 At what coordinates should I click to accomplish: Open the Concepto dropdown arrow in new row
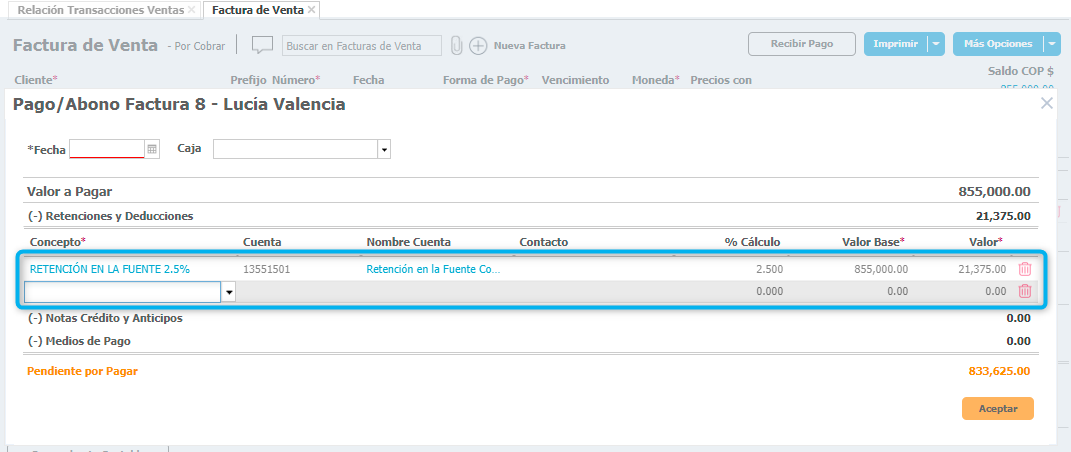[x=229, y=292]
